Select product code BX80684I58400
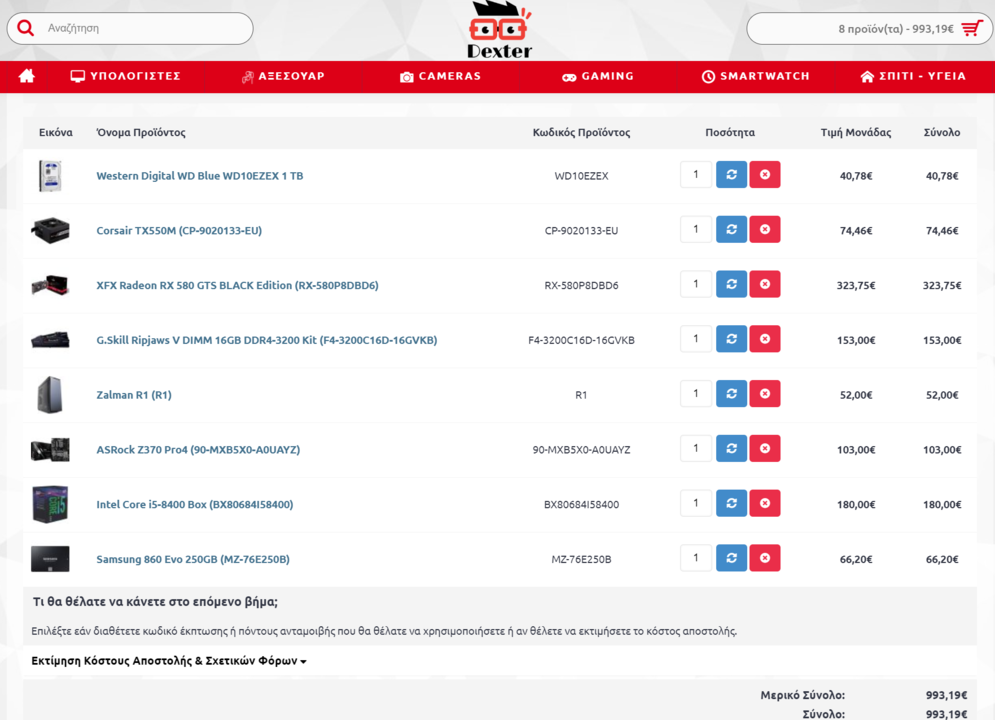995x720 pixels. (581, 504)
